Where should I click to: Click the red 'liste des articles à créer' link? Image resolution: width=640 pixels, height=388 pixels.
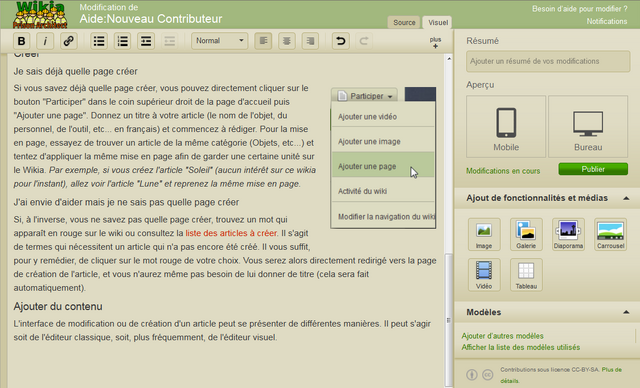pos(231,233)
